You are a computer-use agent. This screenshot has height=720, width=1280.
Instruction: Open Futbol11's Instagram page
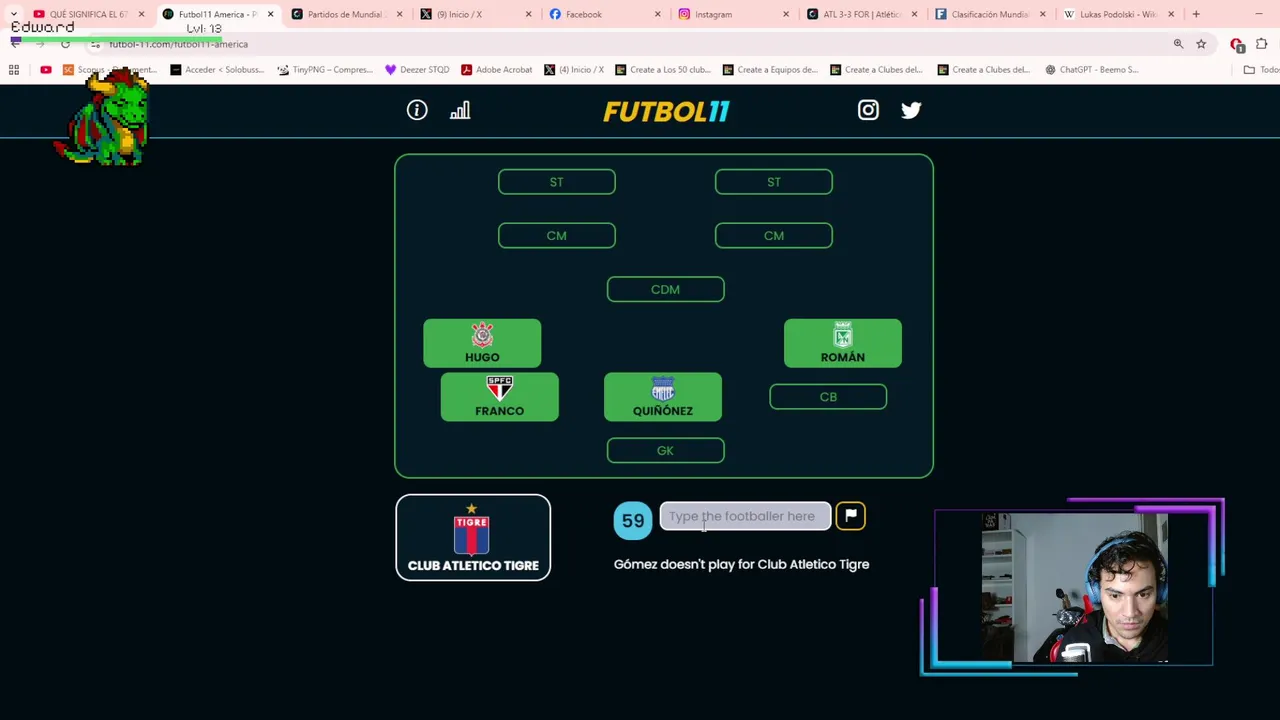[x=868, y=110]
